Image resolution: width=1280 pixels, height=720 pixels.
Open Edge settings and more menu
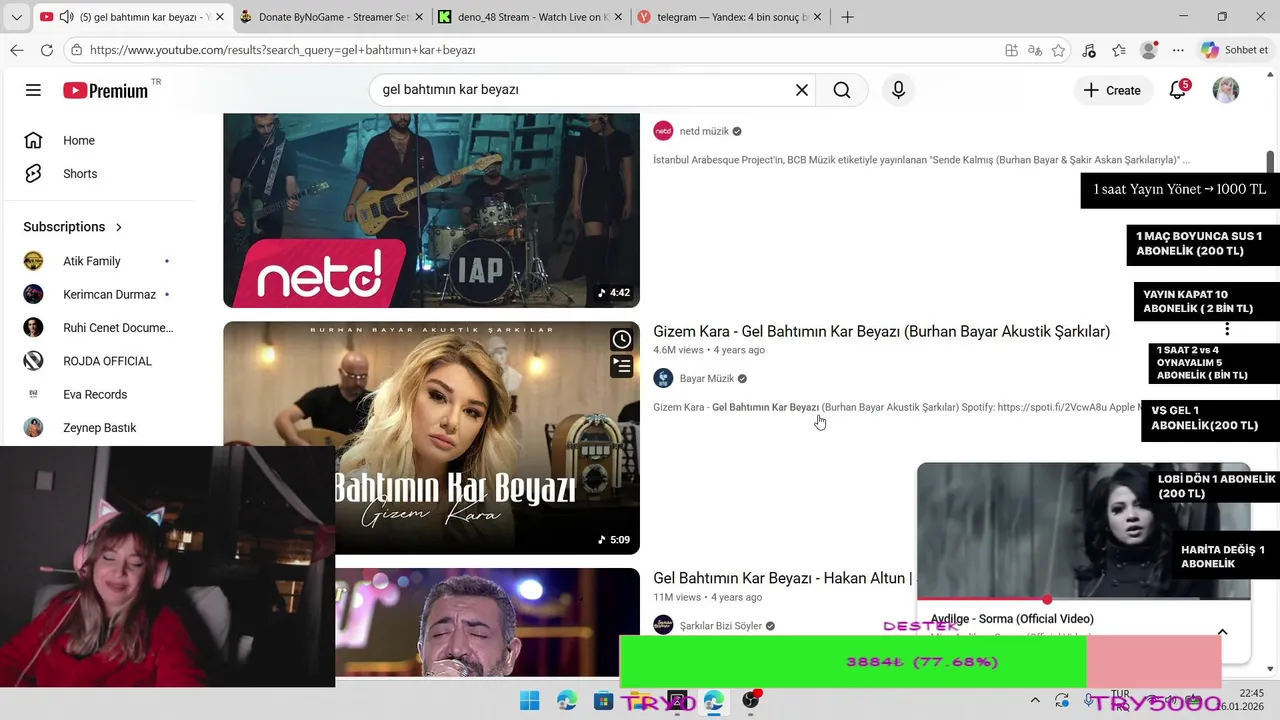coord(1178,50)
